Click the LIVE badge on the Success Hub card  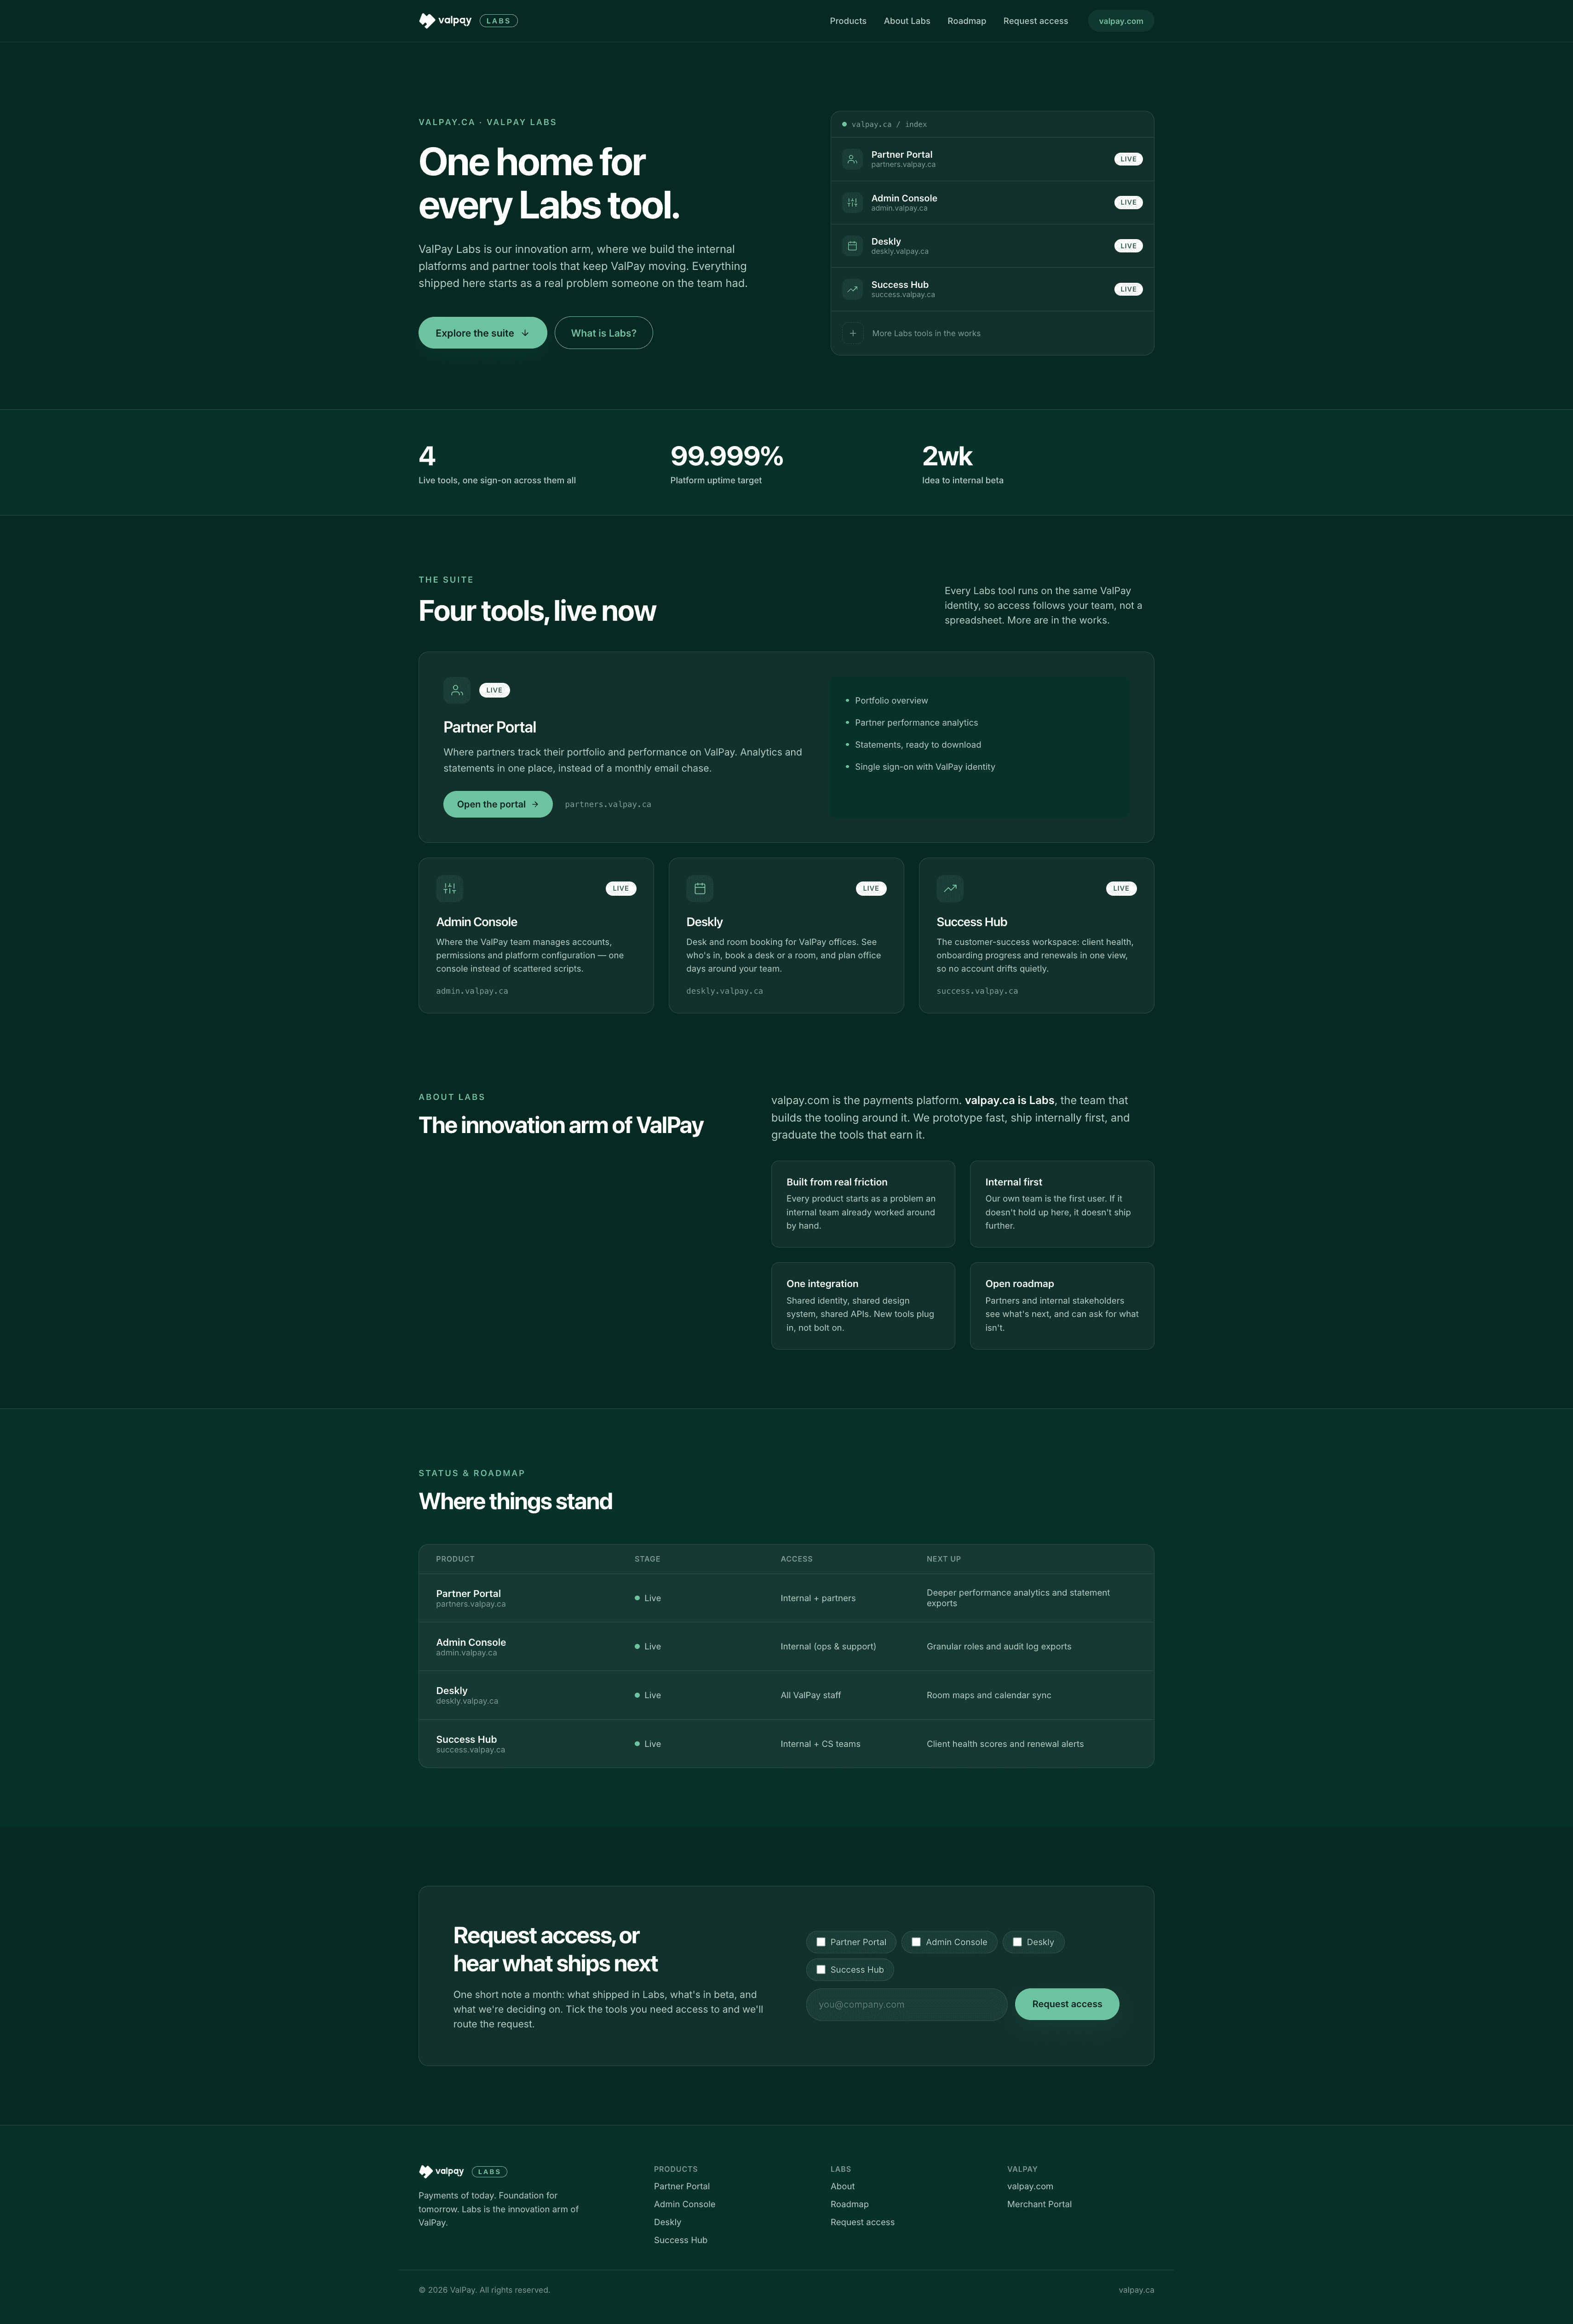pos(1121,888)
